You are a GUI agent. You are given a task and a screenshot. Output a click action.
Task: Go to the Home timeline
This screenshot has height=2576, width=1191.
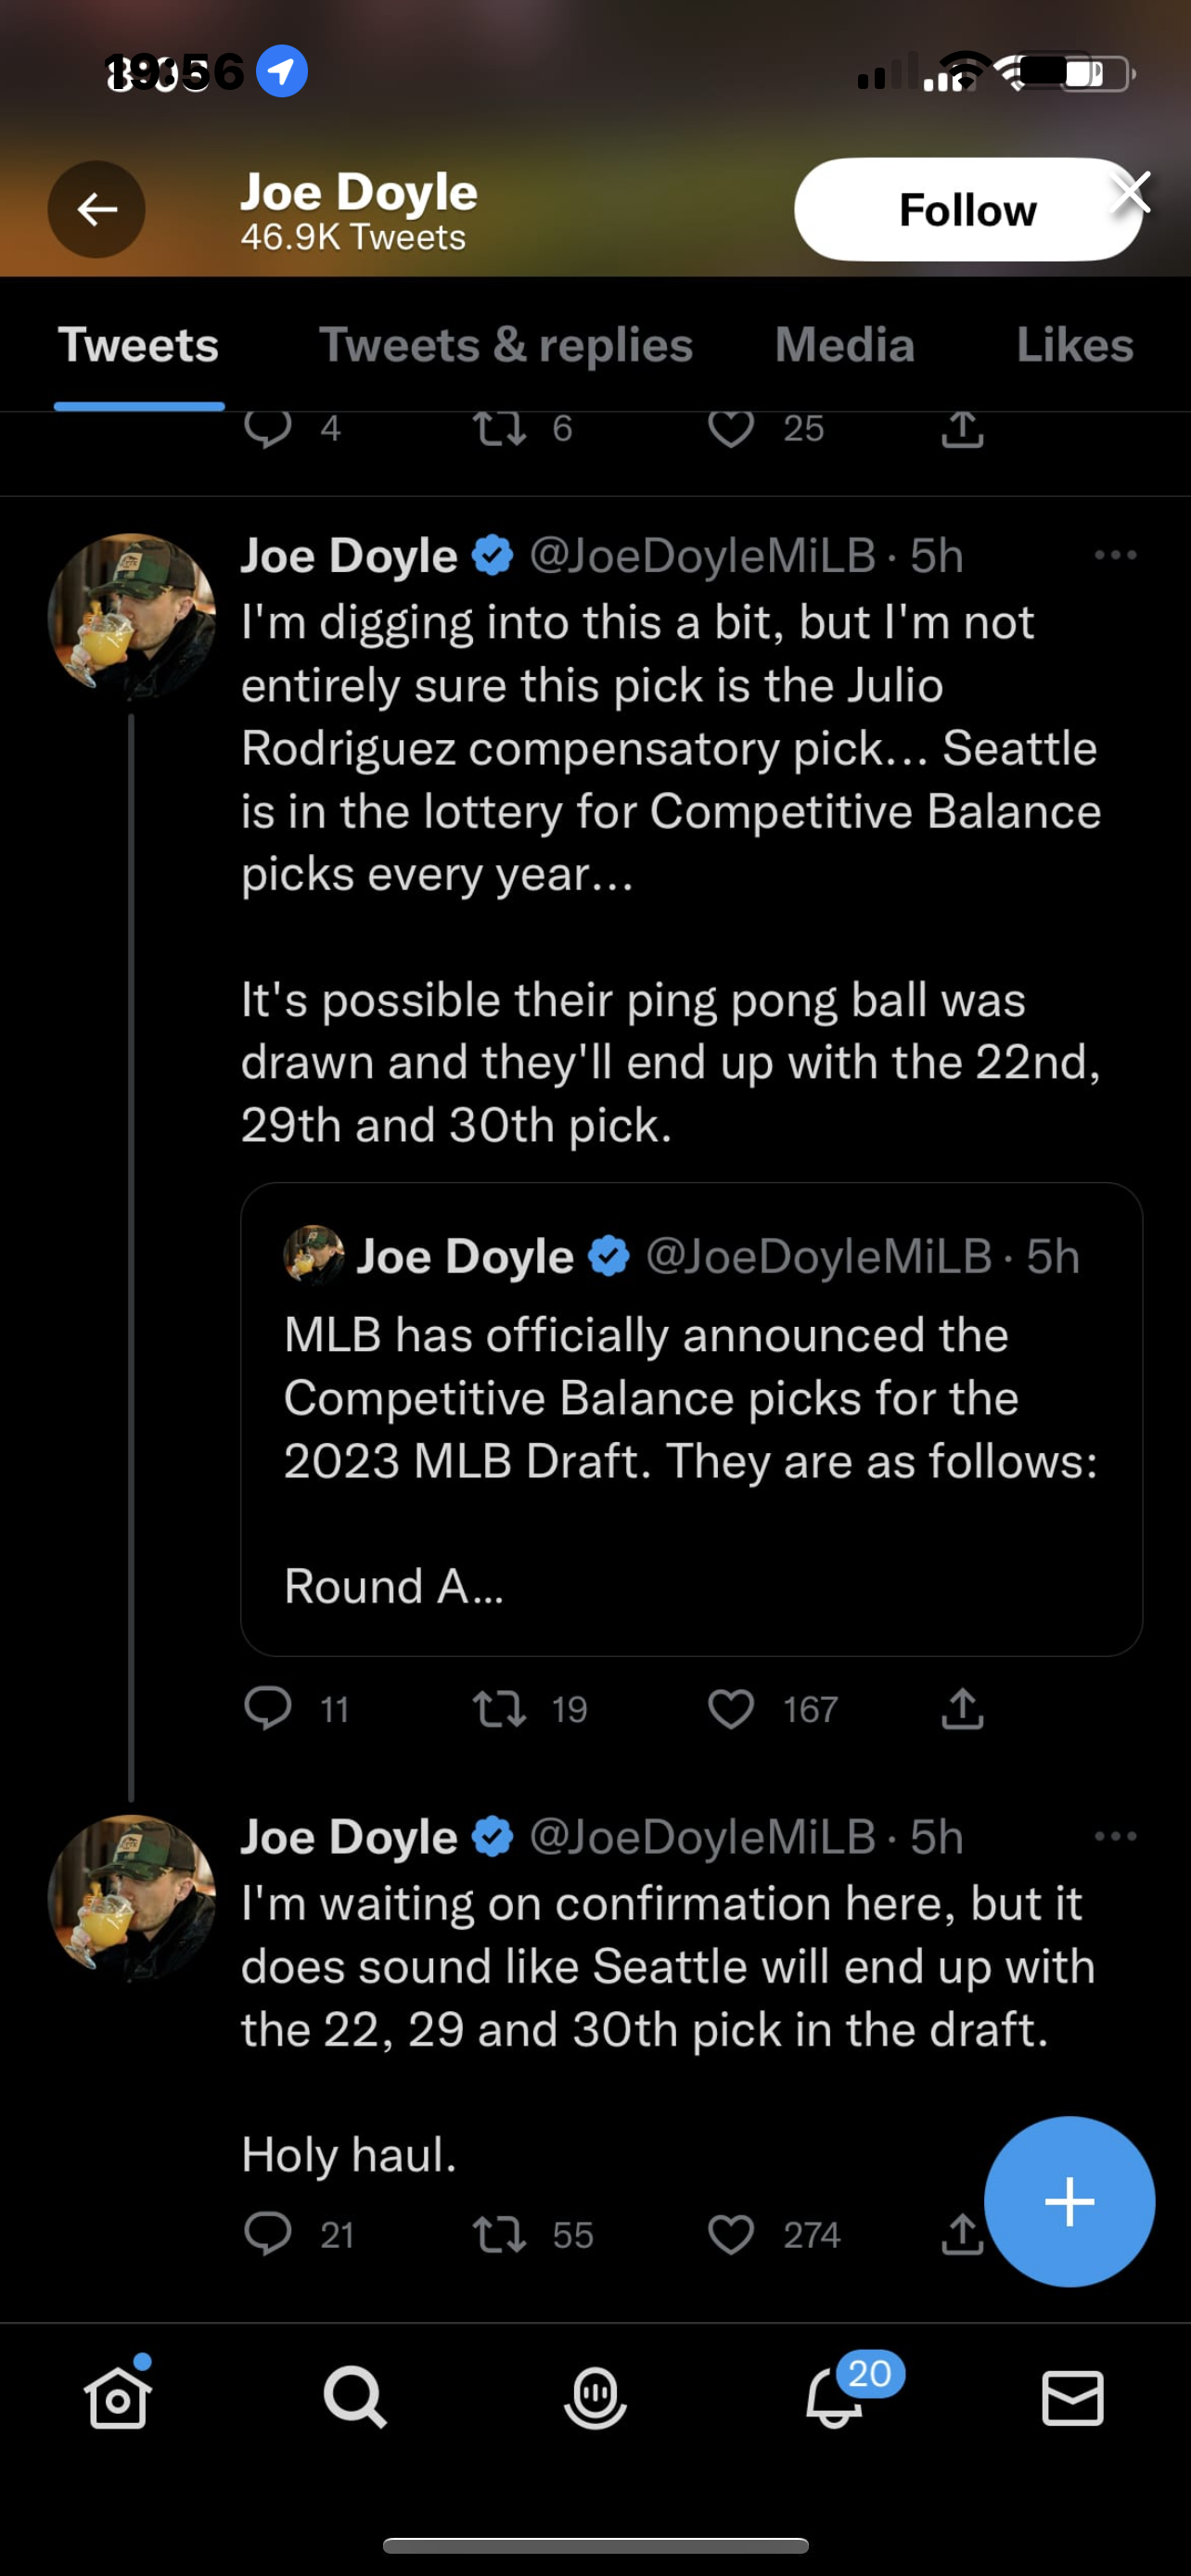(118, 2399)
